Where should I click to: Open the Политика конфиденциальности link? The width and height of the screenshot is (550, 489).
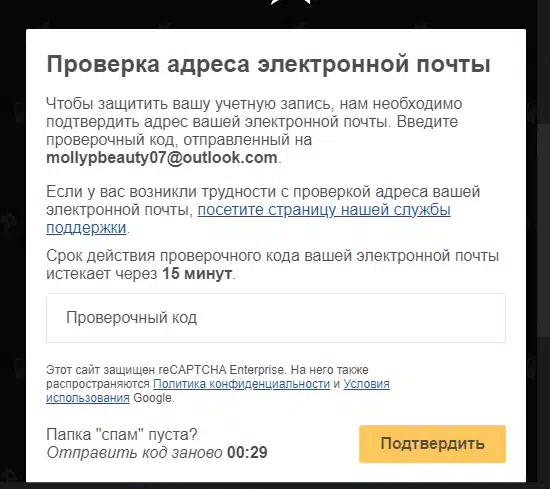242,384
